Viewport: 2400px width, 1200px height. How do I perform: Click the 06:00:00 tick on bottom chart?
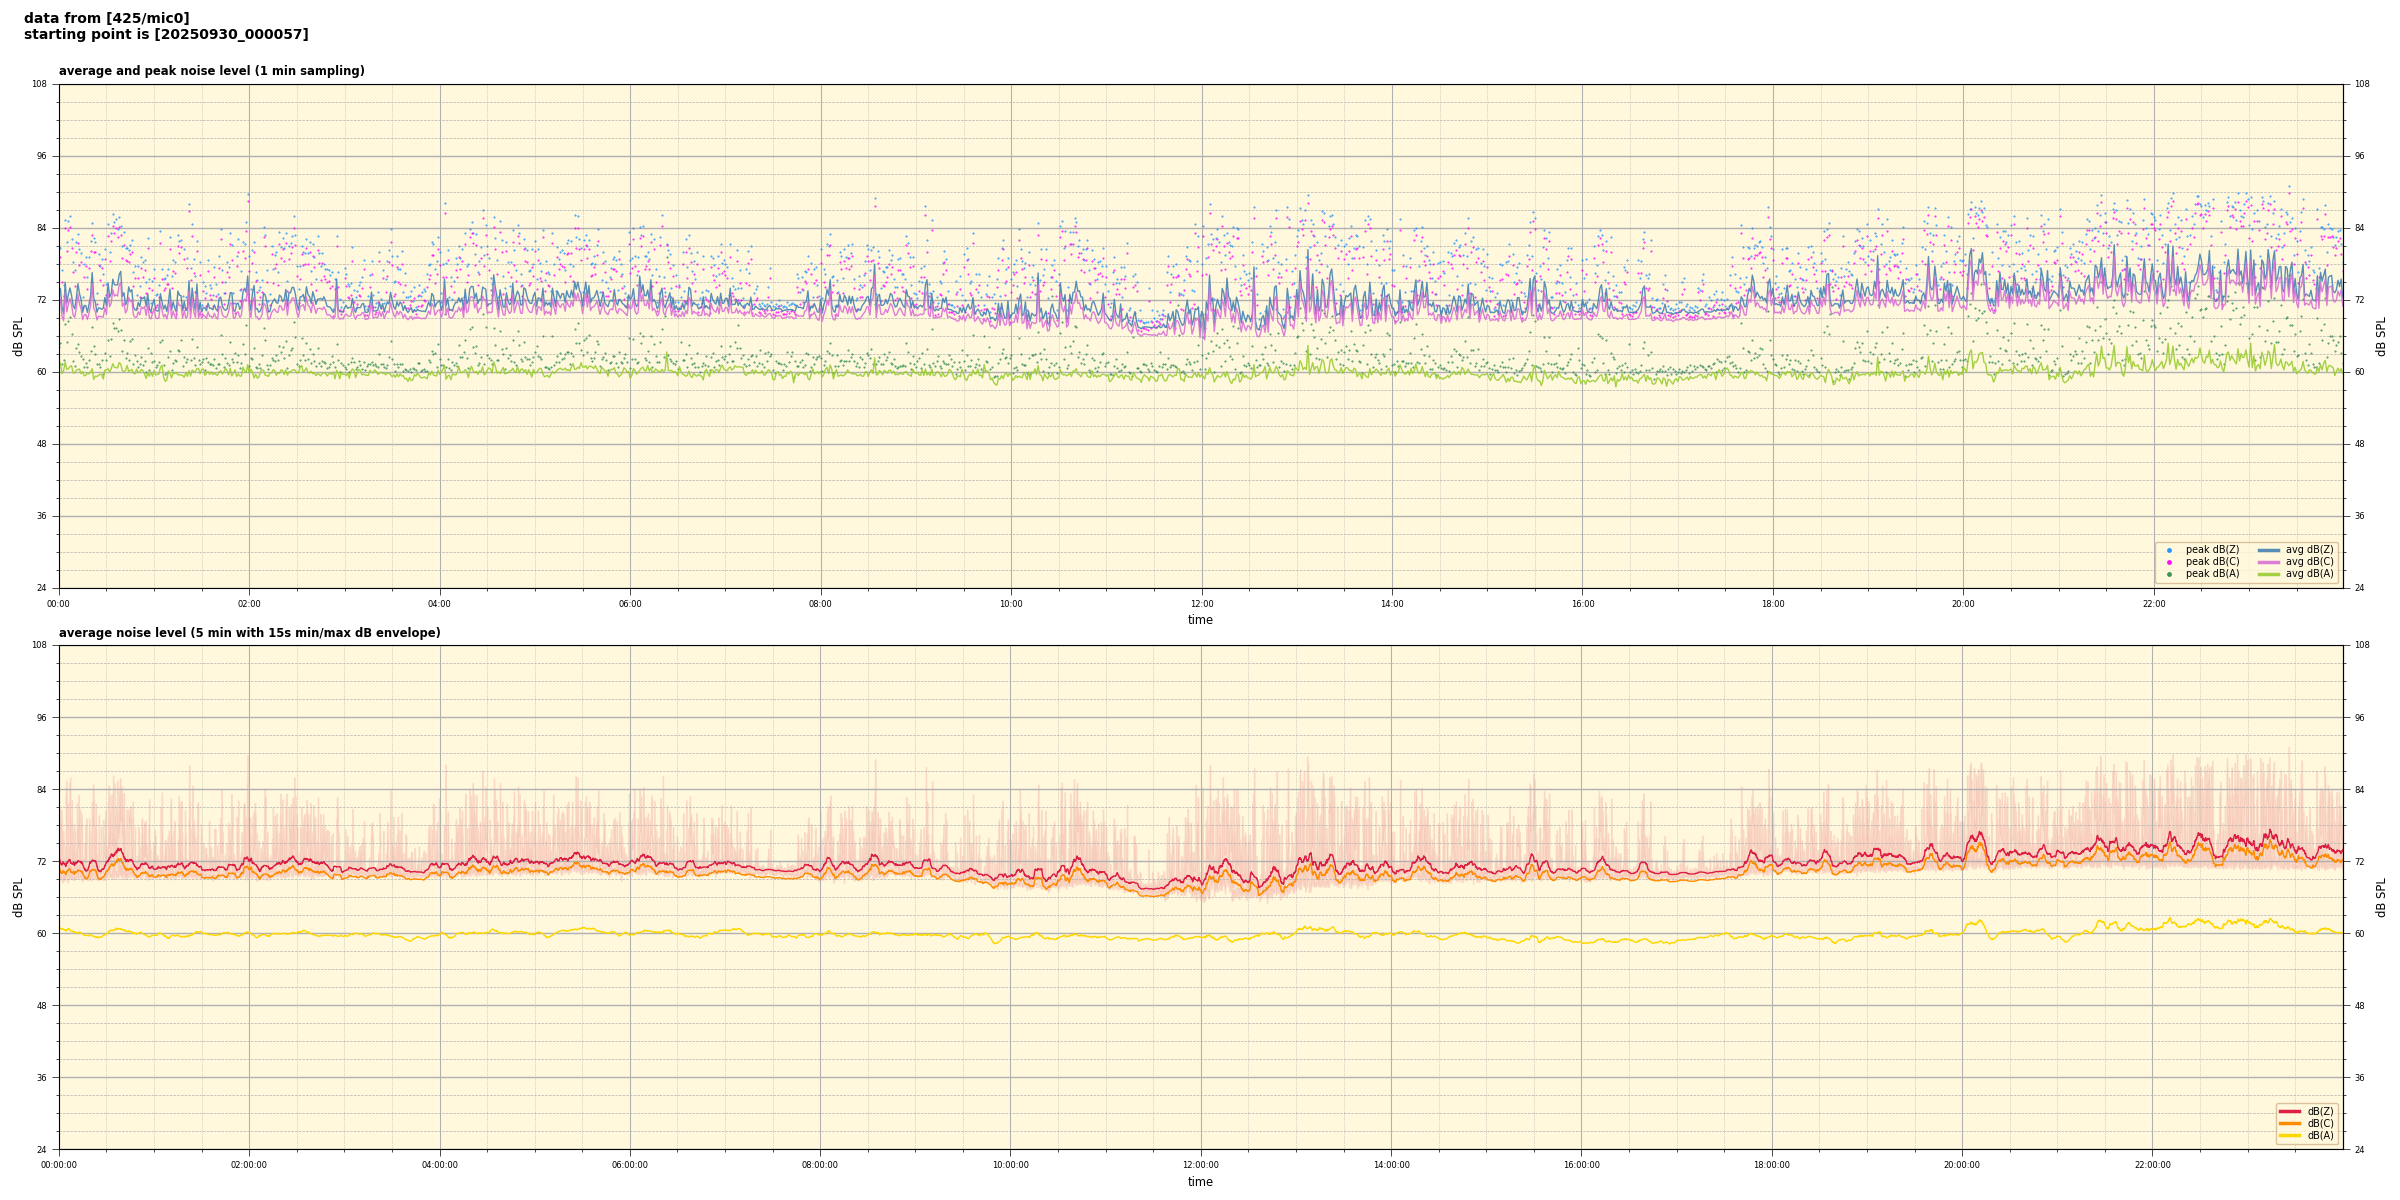pos(630,1165)
